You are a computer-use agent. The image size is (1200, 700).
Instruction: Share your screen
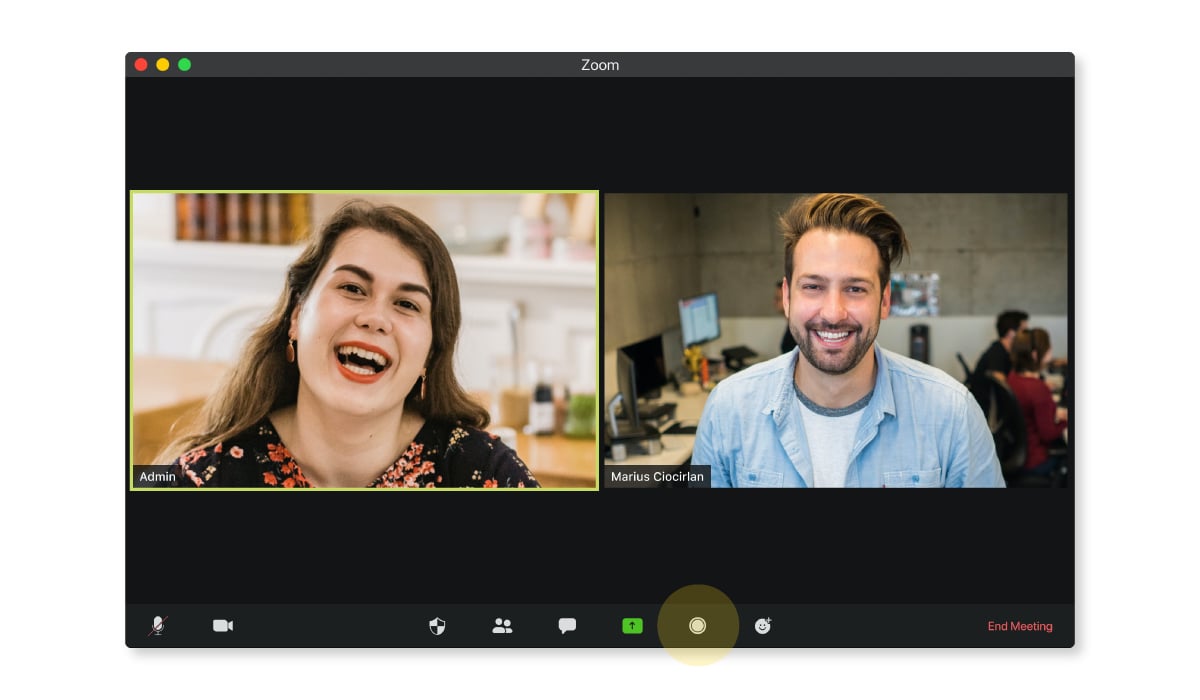pyautogui.click(x=632, y=626)
